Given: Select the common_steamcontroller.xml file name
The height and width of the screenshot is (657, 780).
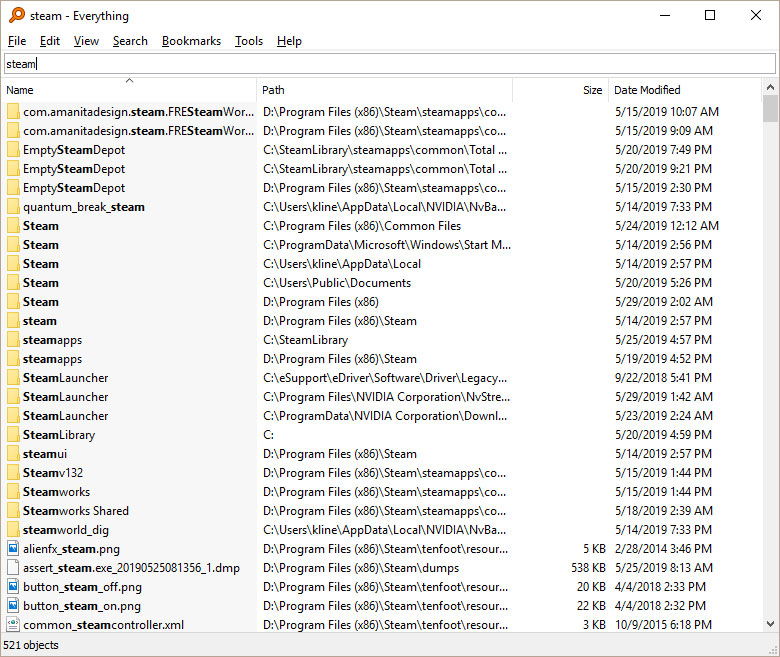Looking at the screenshot, I should (x=103, y=625).
